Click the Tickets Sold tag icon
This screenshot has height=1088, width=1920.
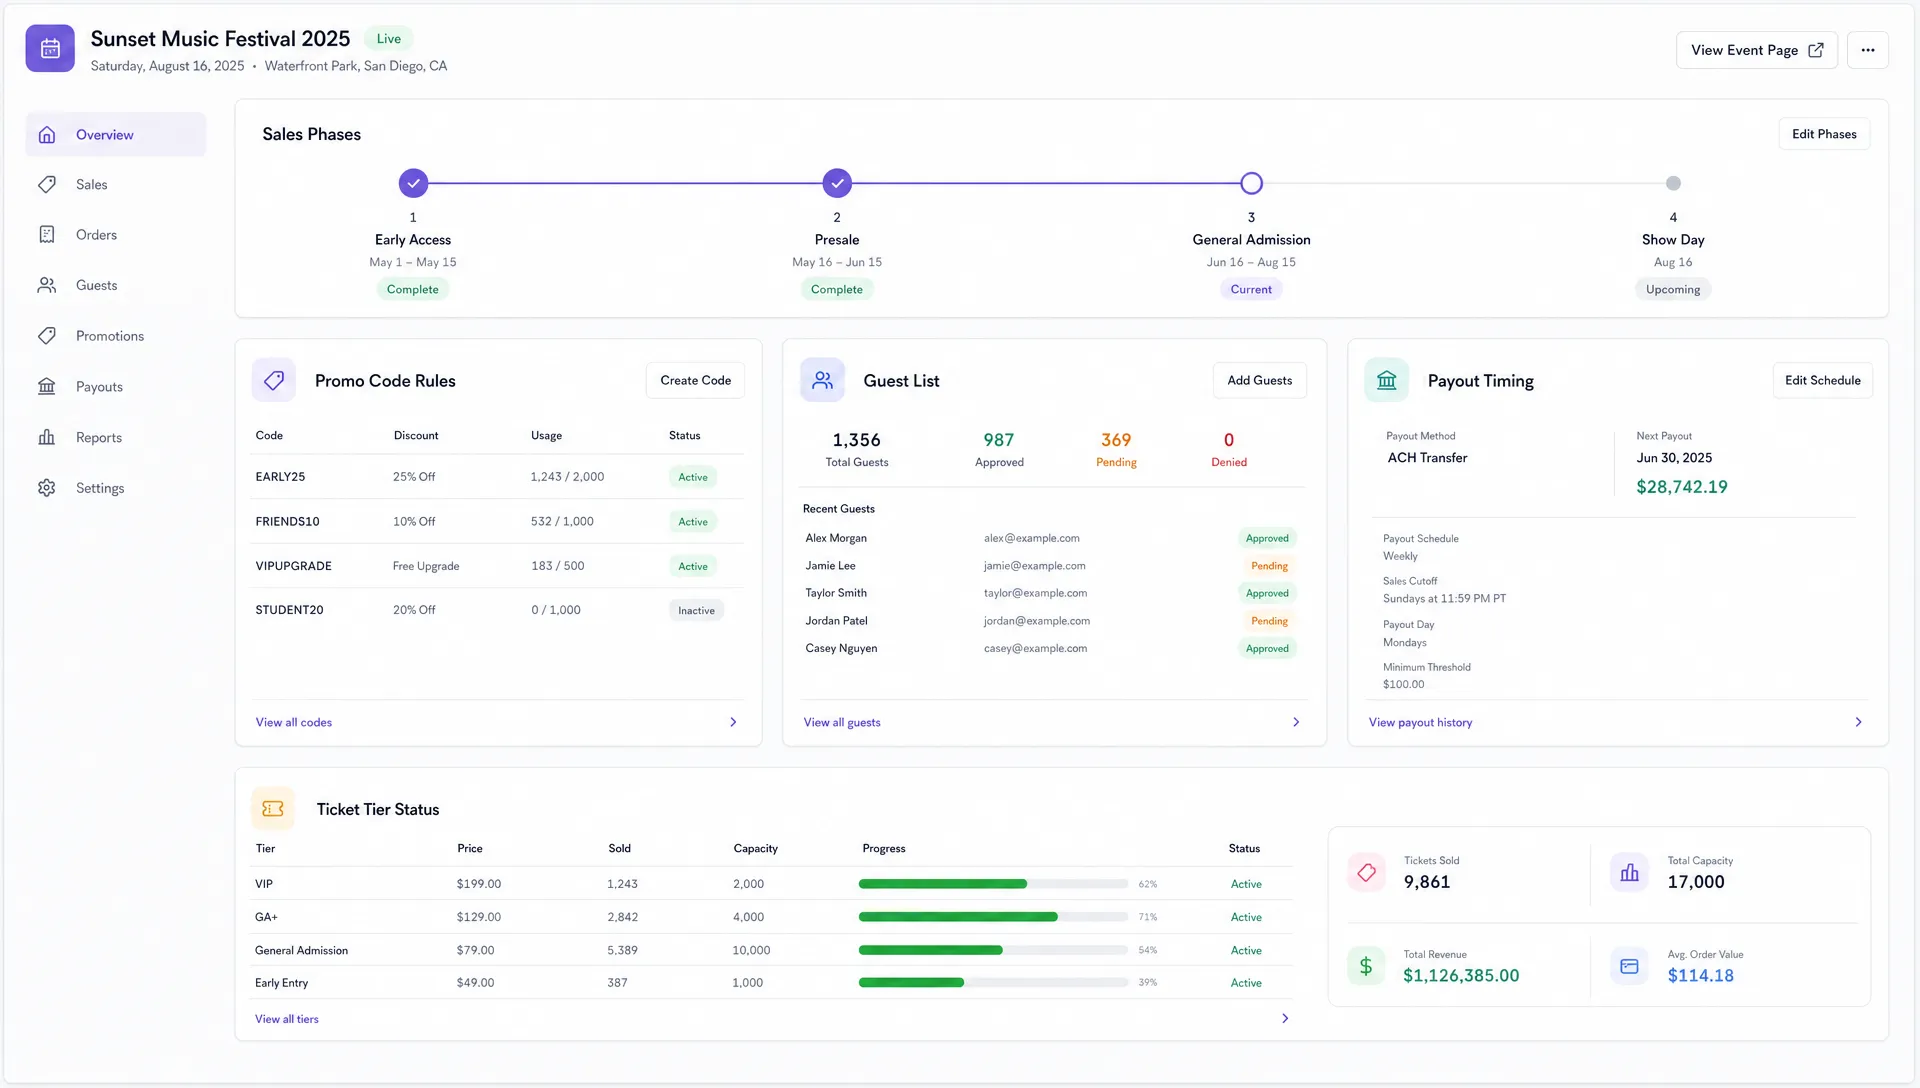point(1366,873)
